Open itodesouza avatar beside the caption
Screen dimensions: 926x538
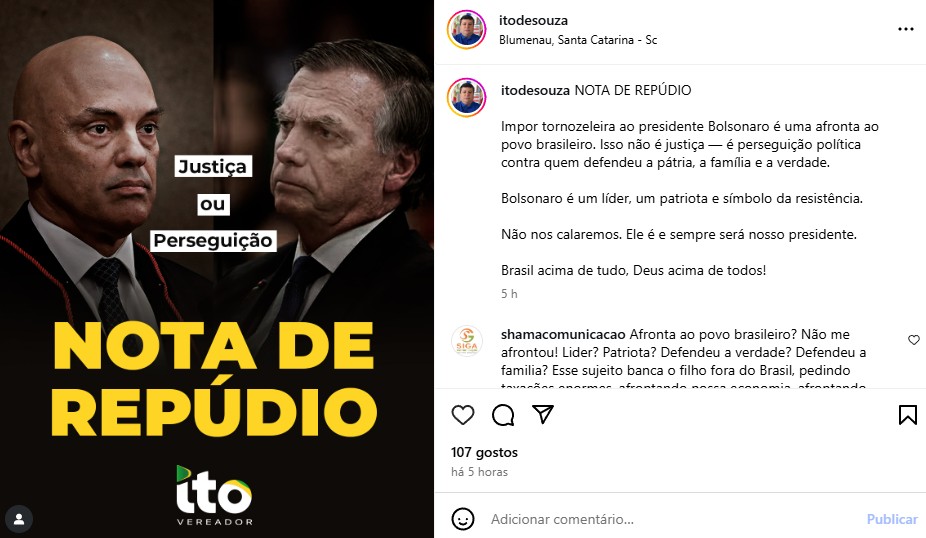[466, 97]
